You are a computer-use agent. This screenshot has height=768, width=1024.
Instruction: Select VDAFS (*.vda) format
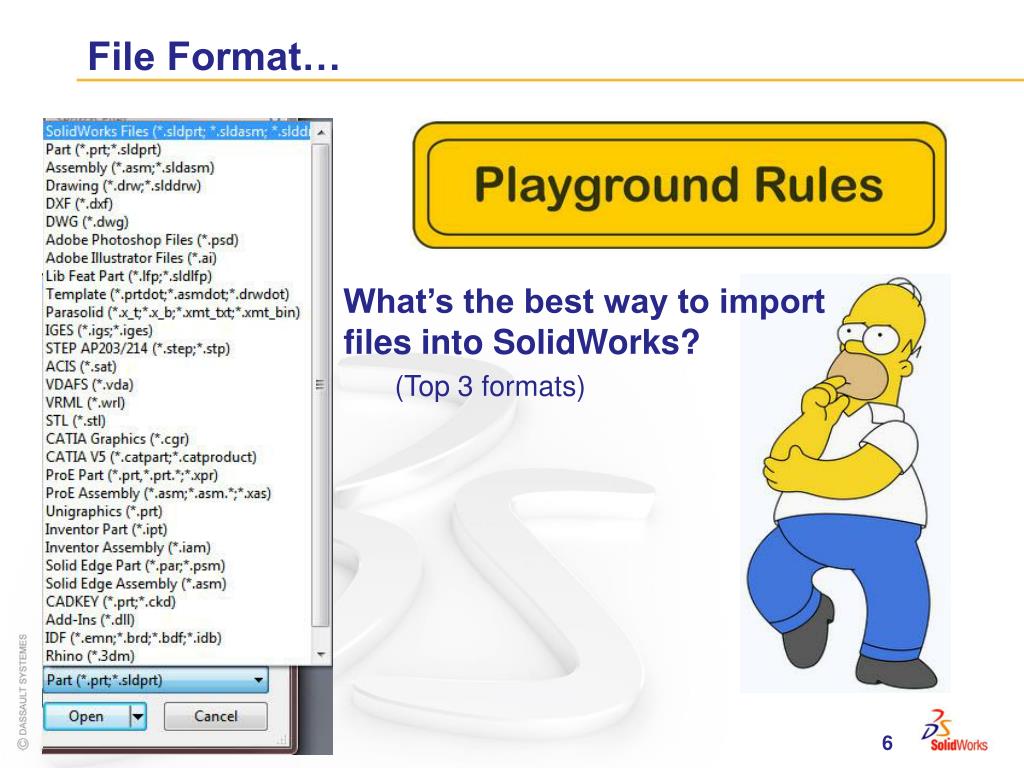(x=178, y=385)
